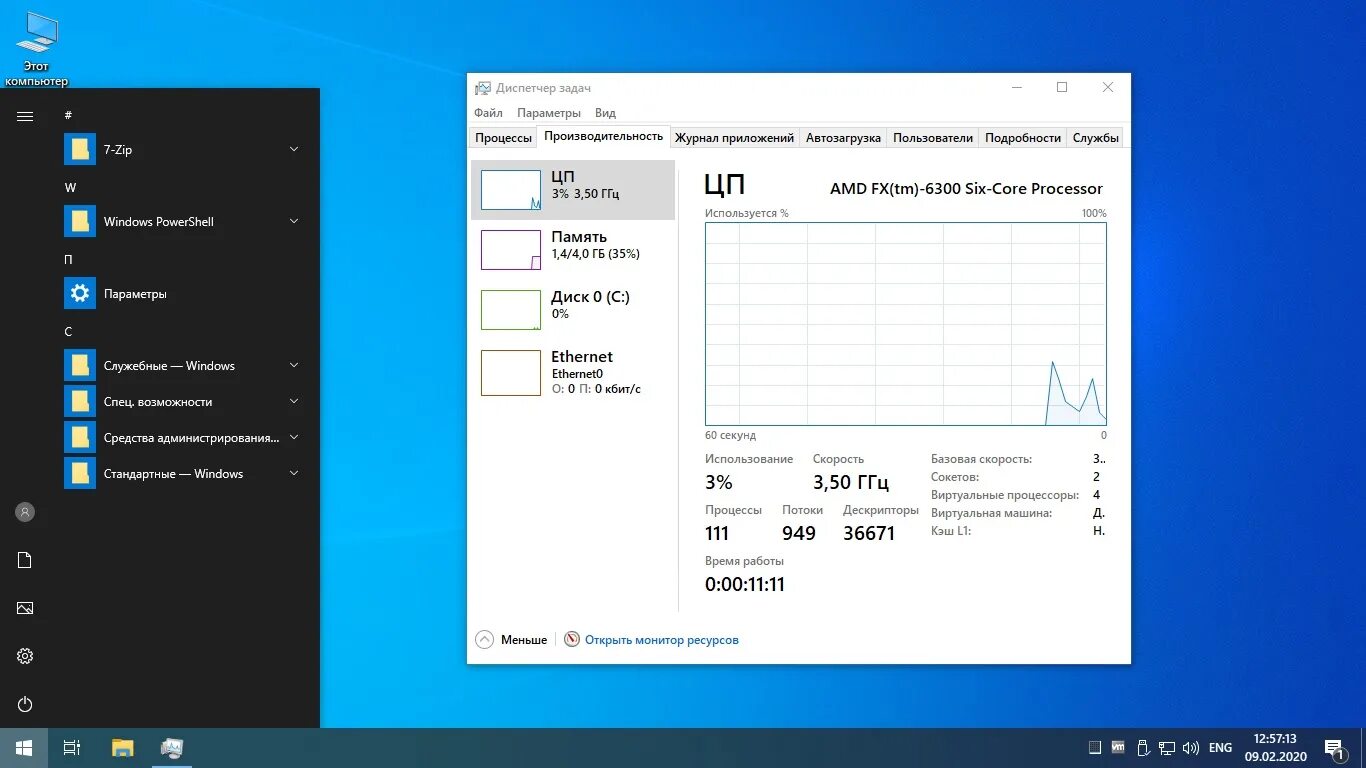Click the grid tray icon beside VMware
1366x768 pixels.
point(1095,747)
